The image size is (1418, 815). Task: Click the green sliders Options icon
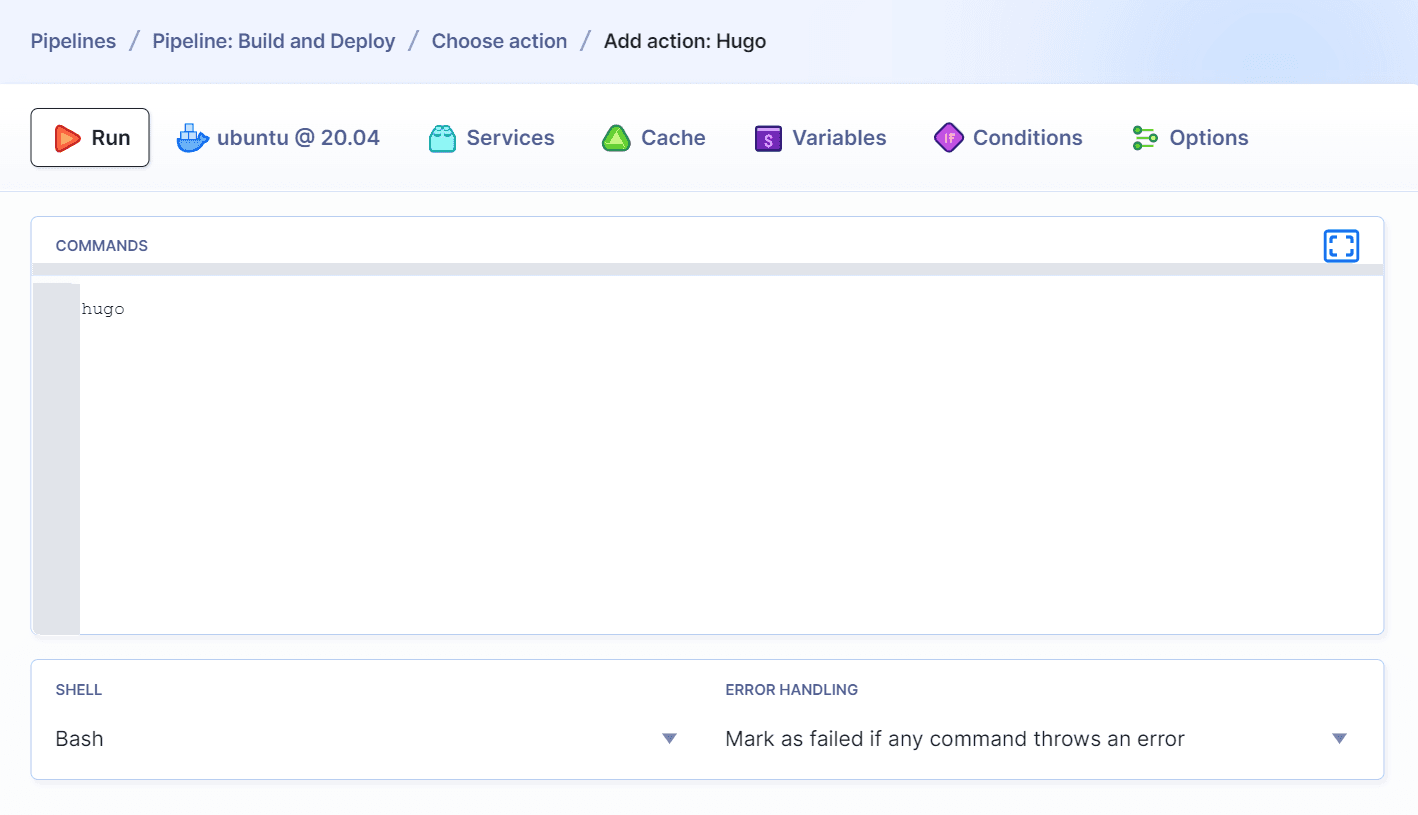coord(1144,138)
